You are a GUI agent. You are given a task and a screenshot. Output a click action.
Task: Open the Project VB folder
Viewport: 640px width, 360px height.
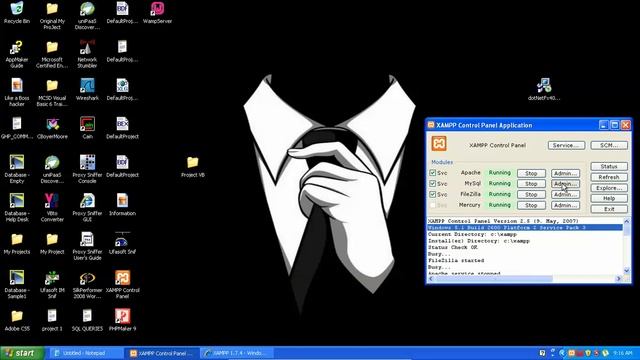click(193, 167)
